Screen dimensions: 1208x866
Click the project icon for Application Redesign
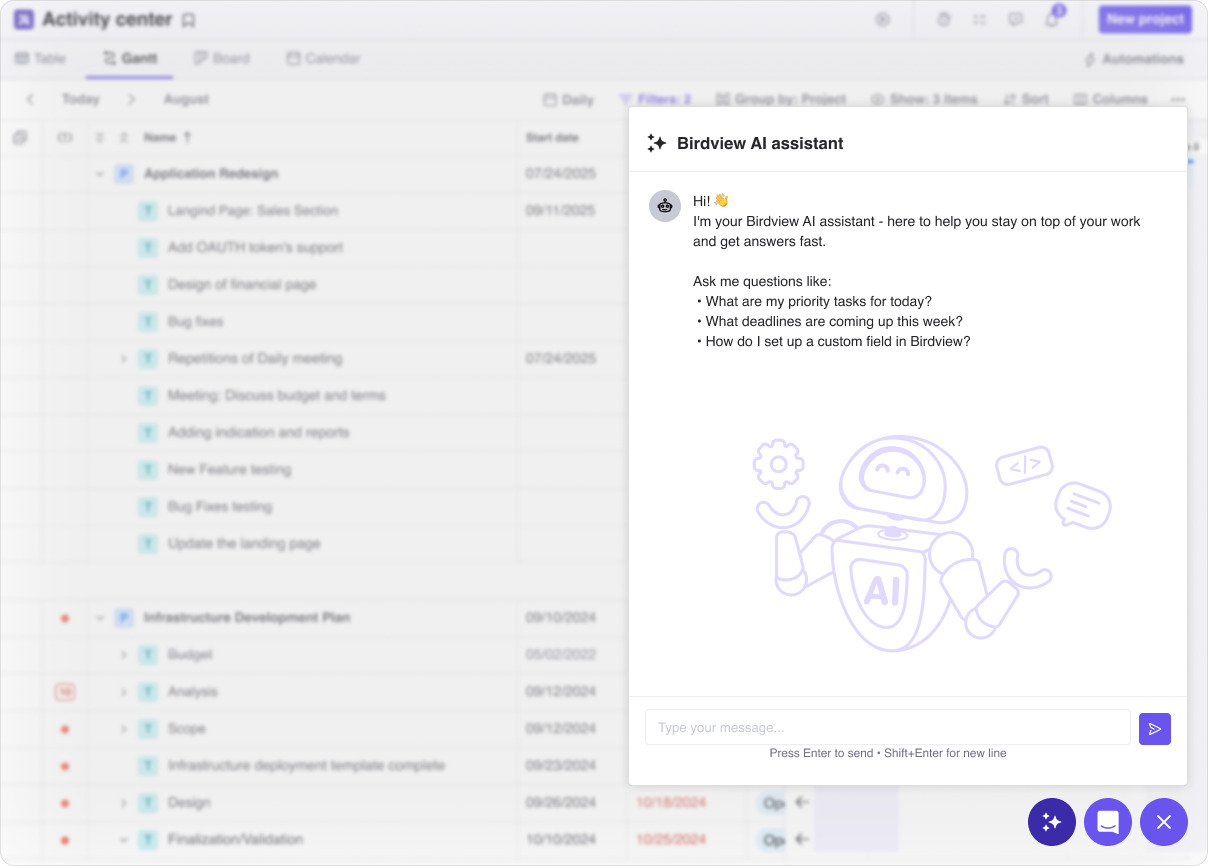pos(124,174)
